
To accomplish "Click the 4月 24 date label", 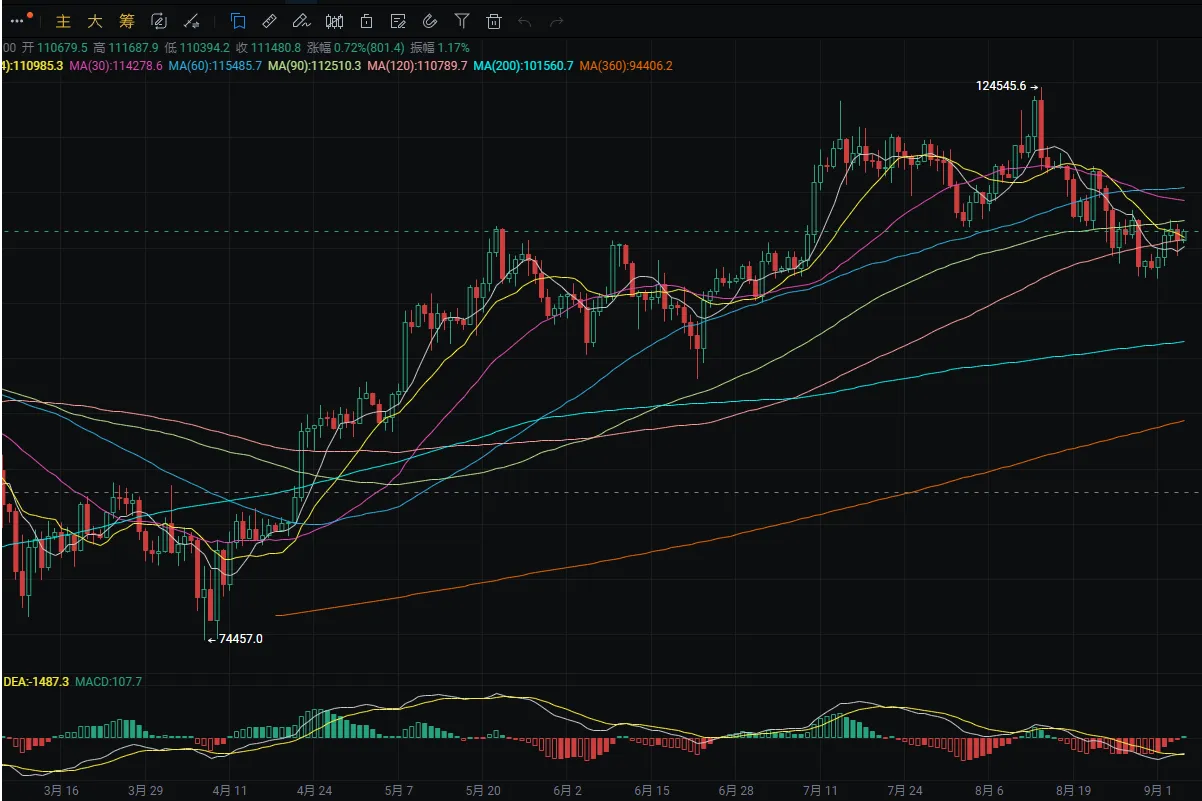I will click(314, 791).
